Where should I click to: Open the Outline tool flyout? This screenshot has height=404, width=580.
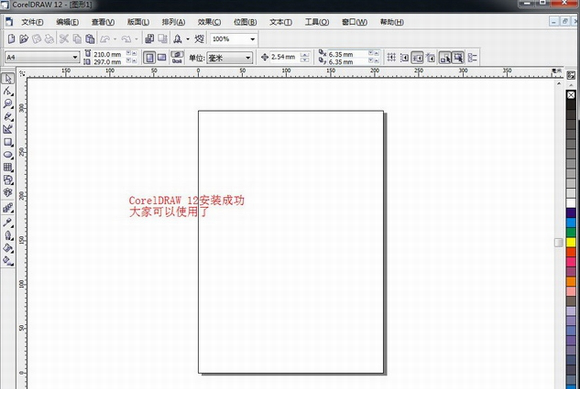pyautogui.click(x=8, y=235)
